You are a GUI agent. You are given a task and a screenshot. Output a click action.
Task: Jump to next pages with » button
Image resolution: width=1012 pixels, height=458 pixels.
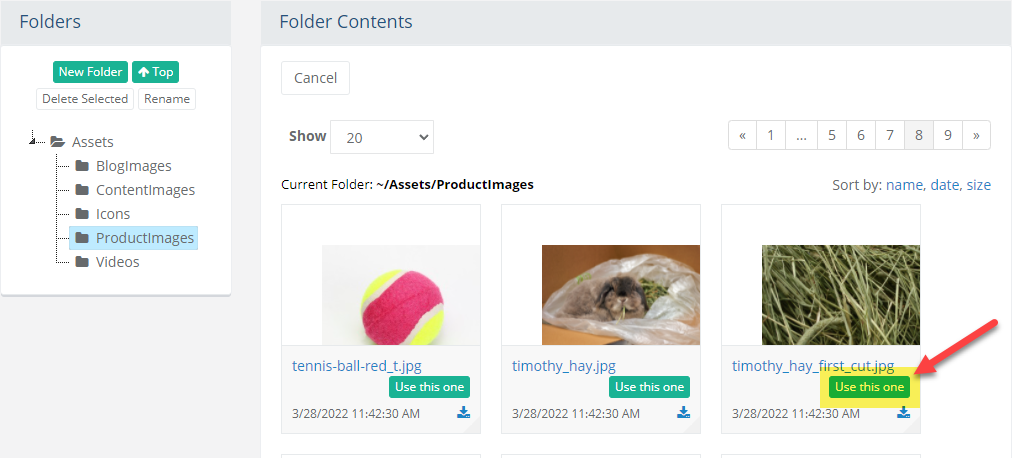point(976,135)
